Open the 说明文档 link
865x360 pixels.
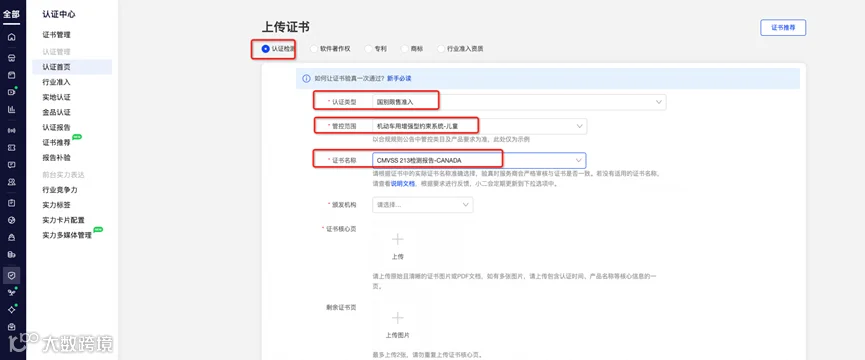tap(403, 184)
